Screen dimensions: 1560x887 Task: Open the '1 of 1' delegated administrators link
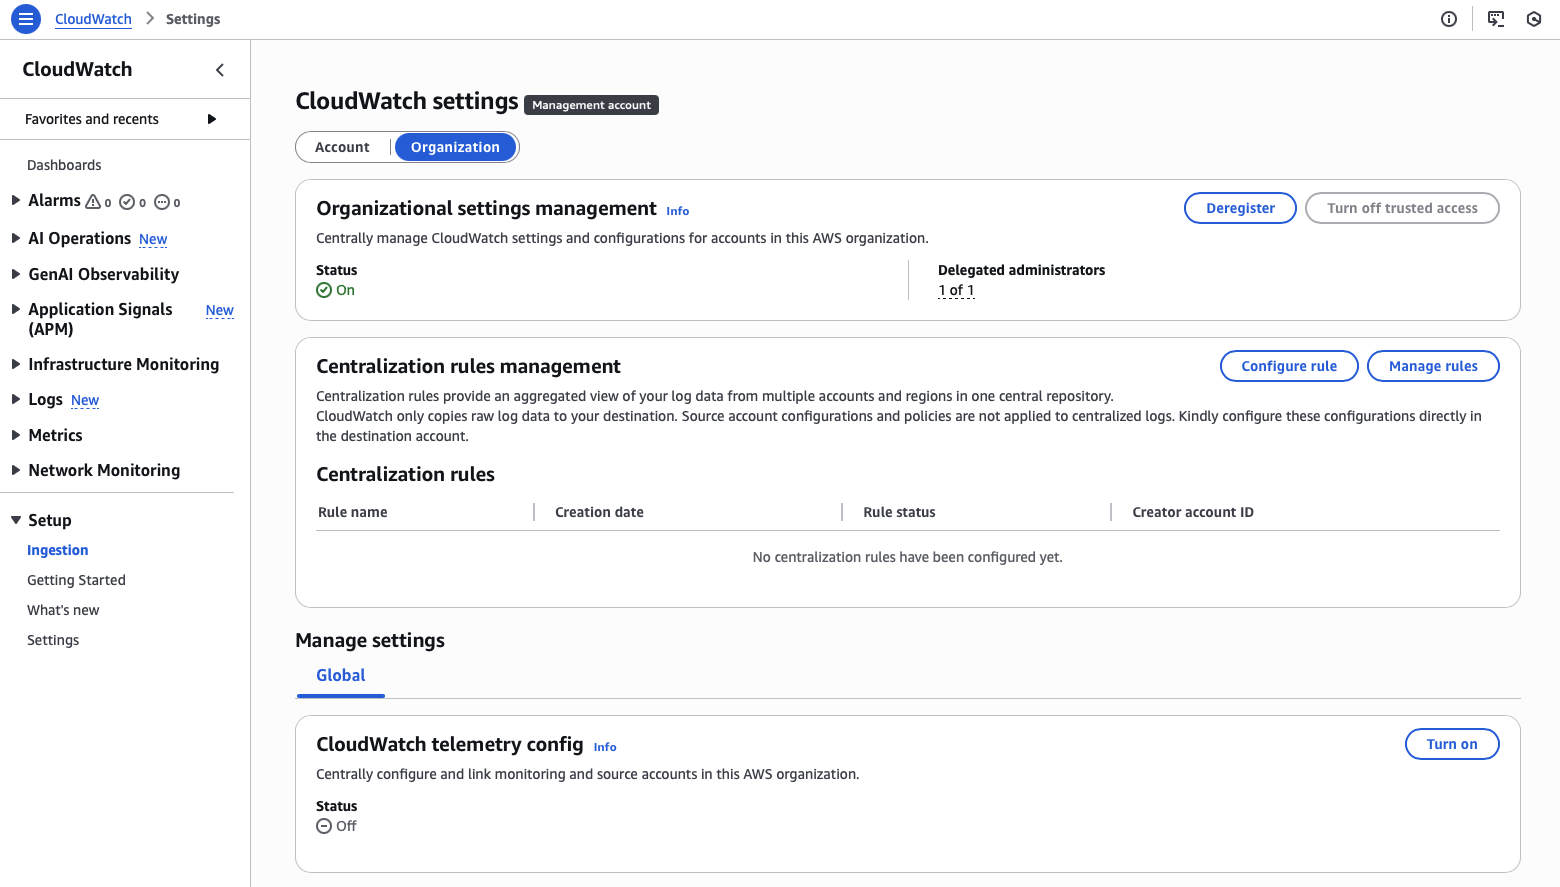pos(956,290)
